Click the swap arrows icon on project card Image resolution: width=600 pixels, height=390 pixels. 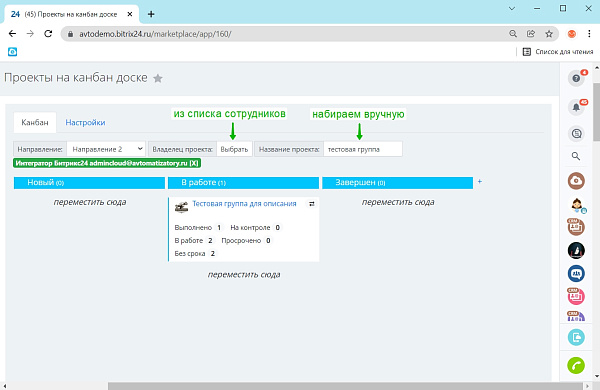311,204
